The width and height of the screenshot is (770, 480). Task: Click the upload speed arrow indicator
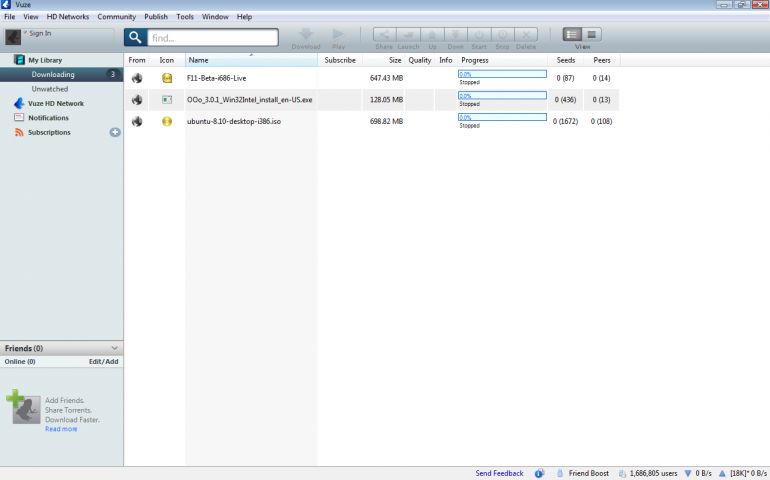click(x=722, y=474)
